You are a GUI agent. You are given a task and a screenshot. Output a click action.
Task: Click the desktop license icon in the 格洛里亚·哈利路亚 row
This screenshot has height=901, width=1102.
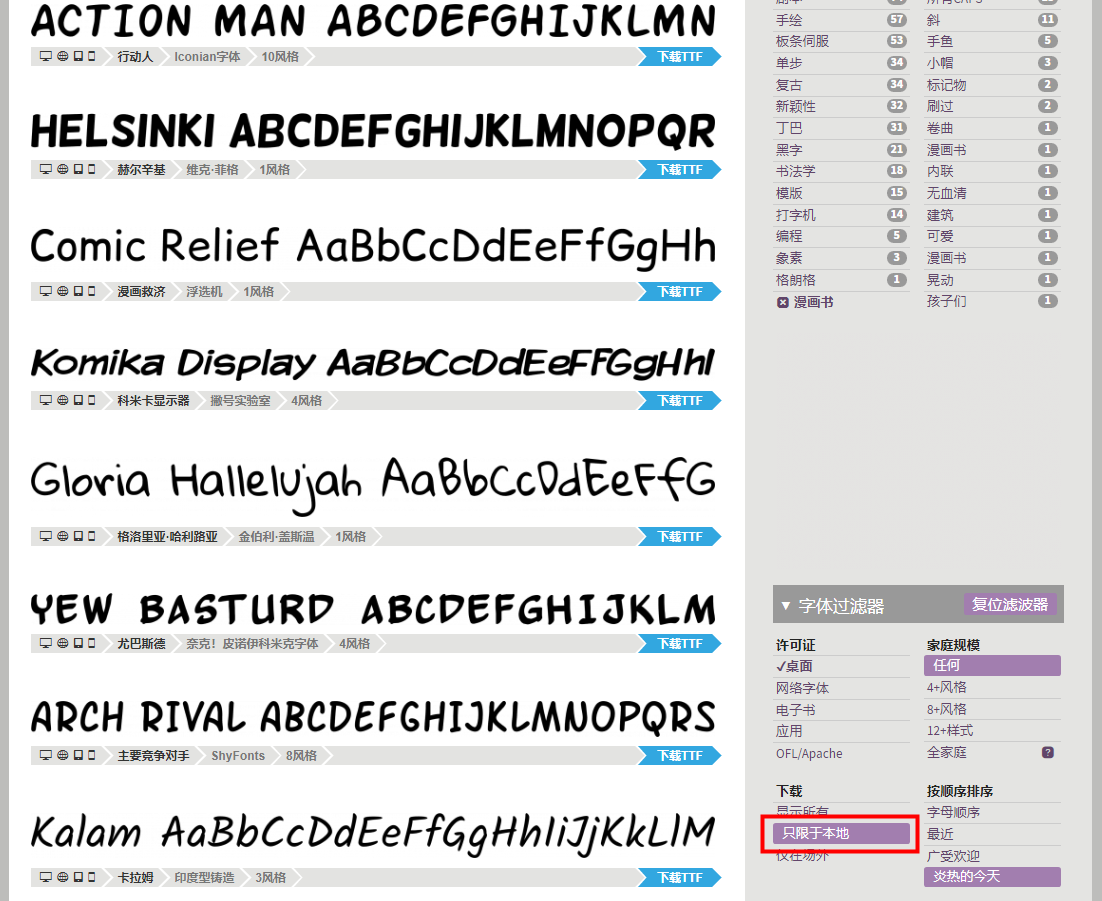[x=46, y=536]
